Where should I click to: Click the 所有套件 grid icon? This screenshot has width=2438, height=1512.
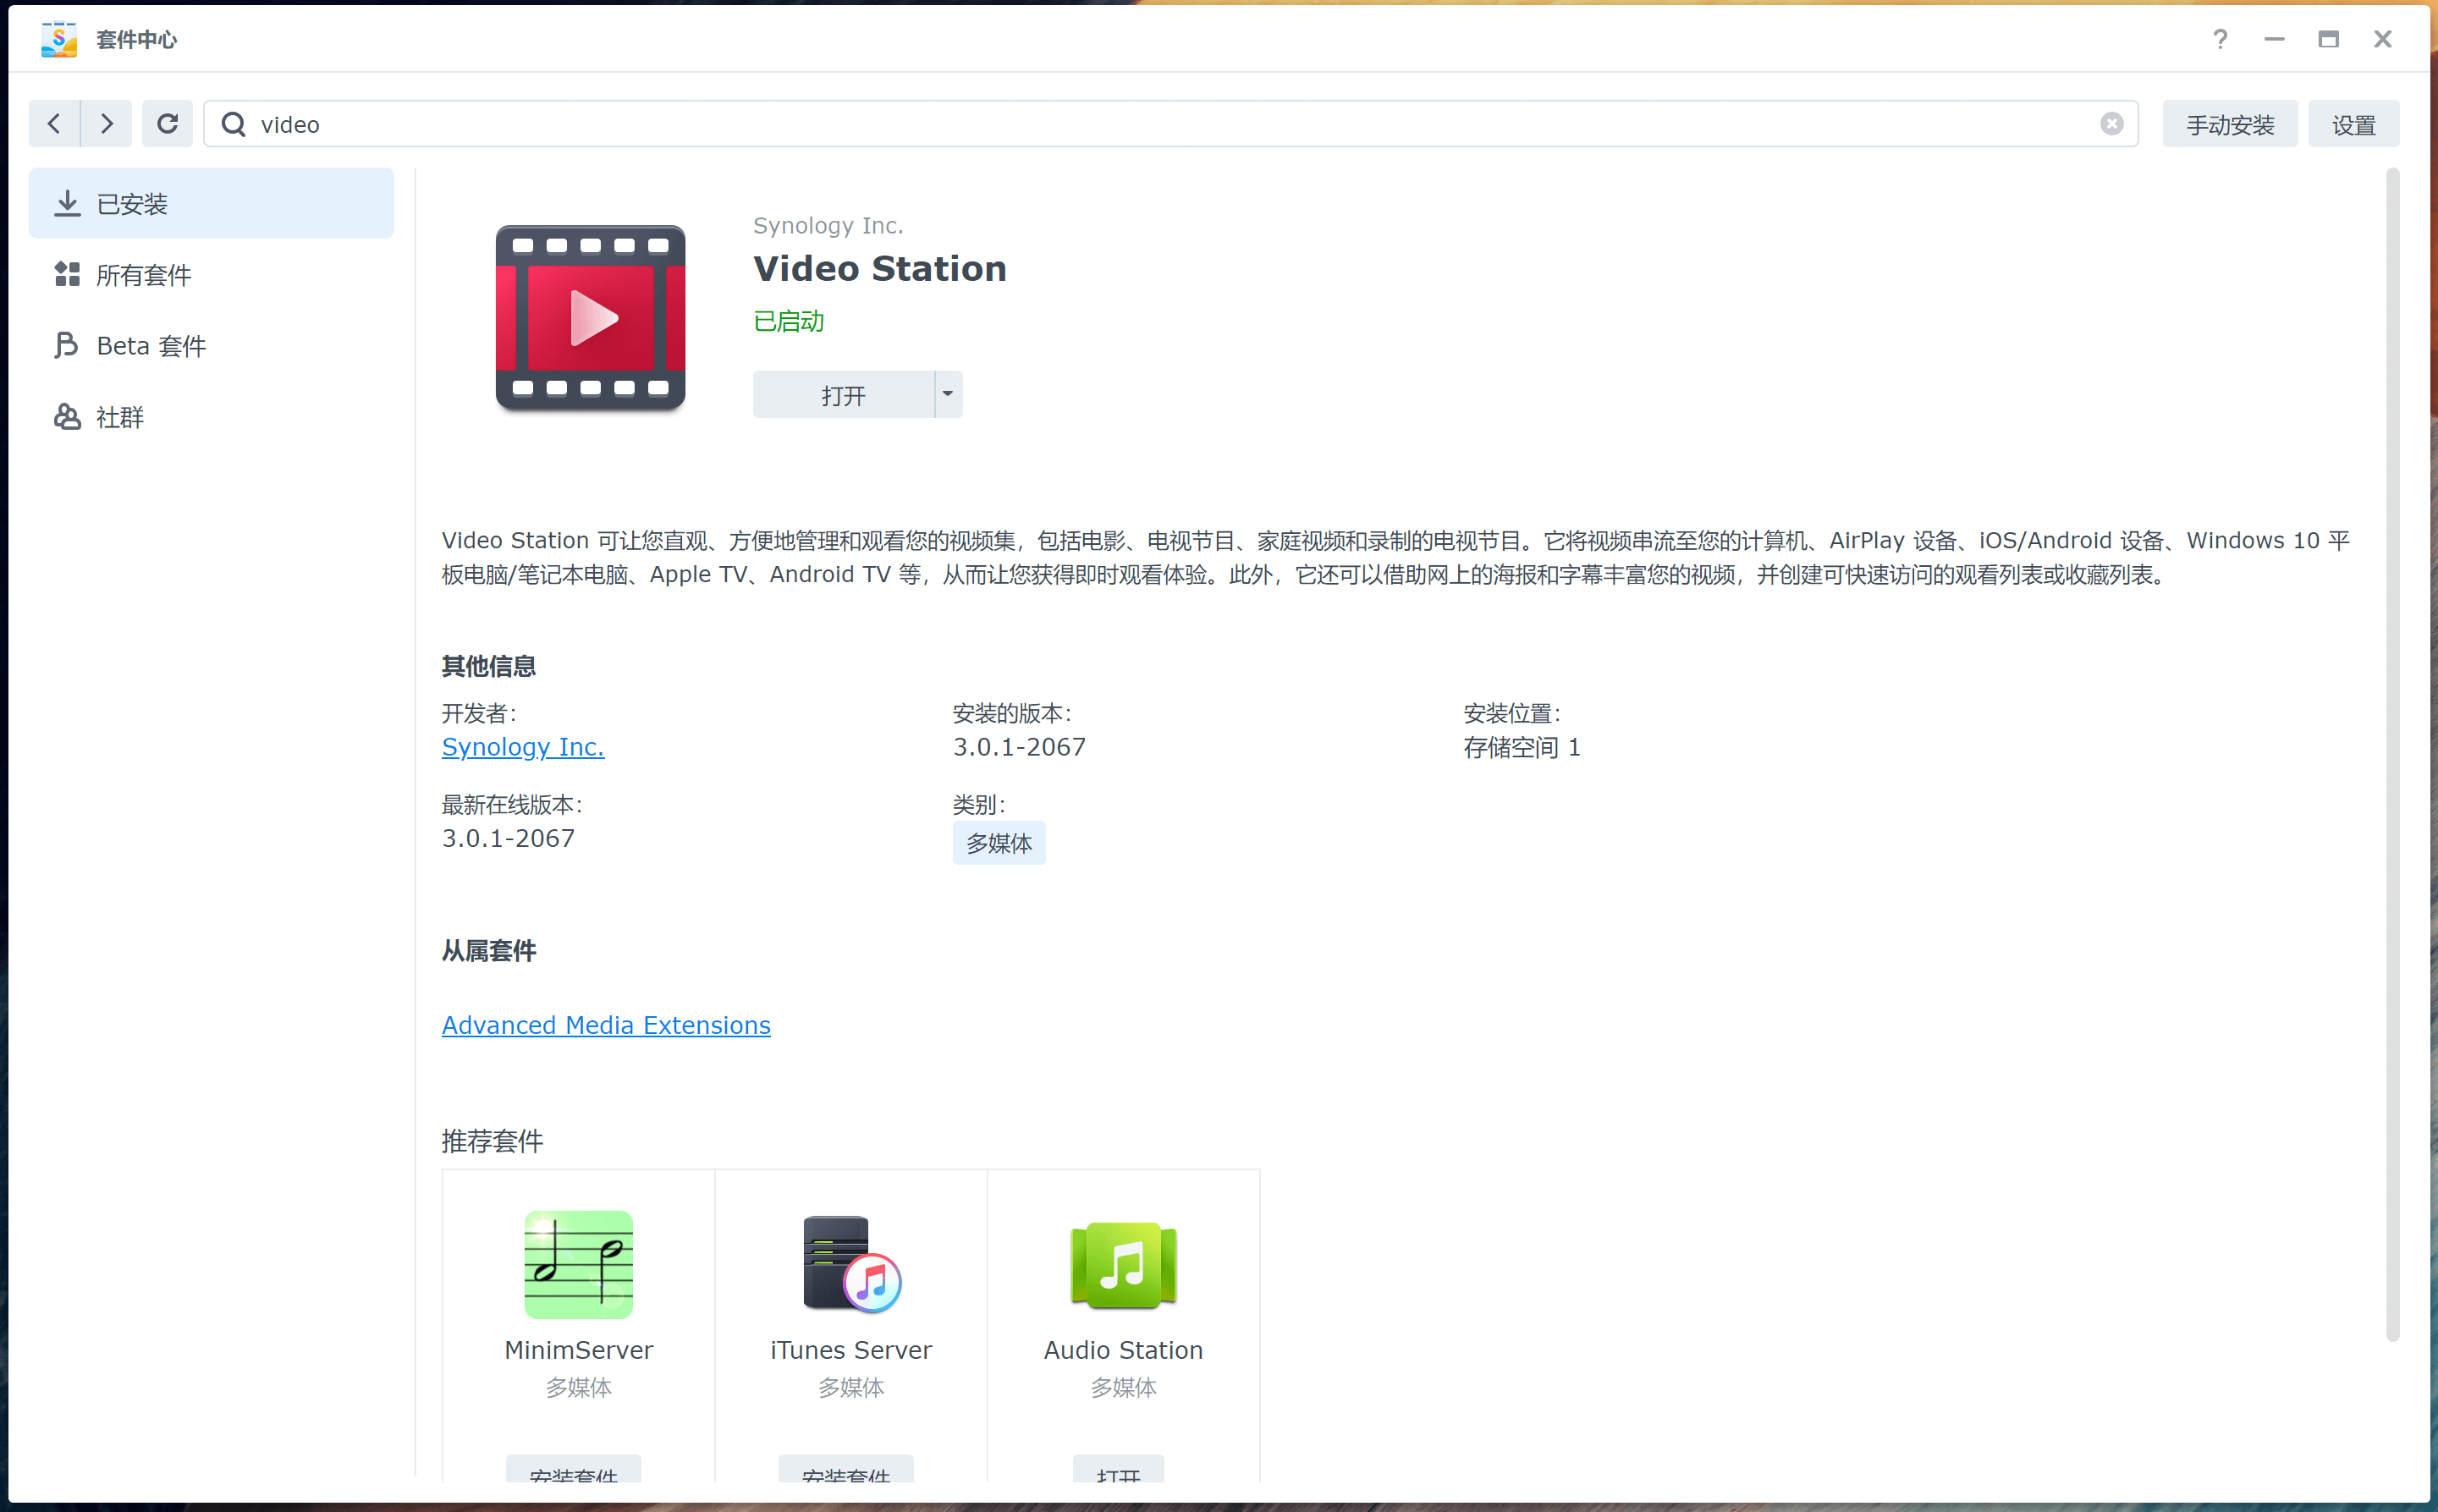pyautogui.click(x=67, y=274)
